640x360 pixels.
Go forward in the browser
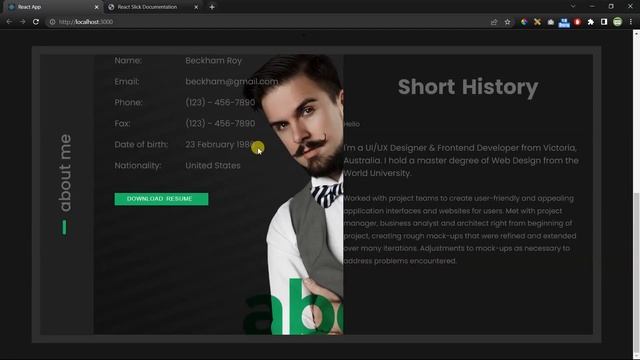pyautogui.click(x=22, y=22)
